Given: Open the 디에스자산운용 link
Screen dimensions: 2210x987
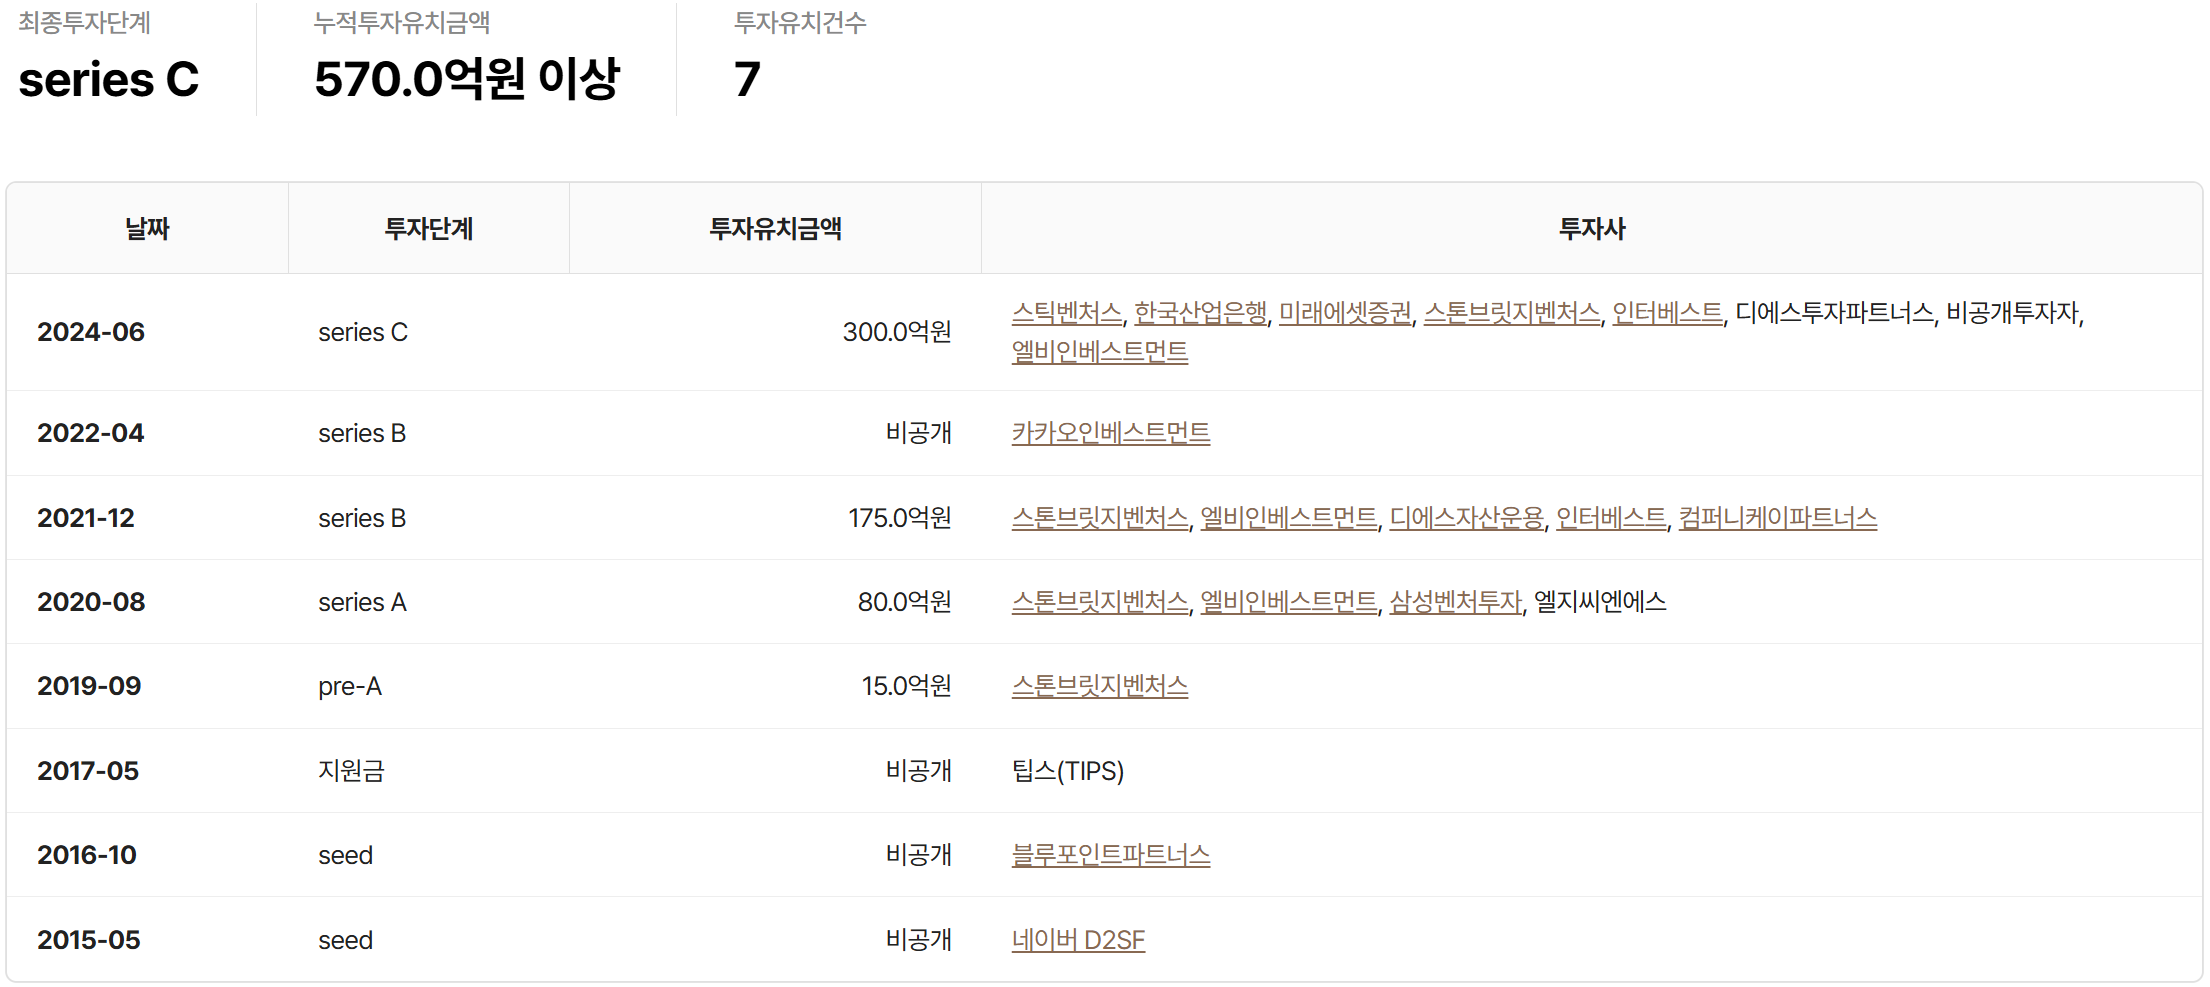Looking at the screenshot, I should (1466, 518).
